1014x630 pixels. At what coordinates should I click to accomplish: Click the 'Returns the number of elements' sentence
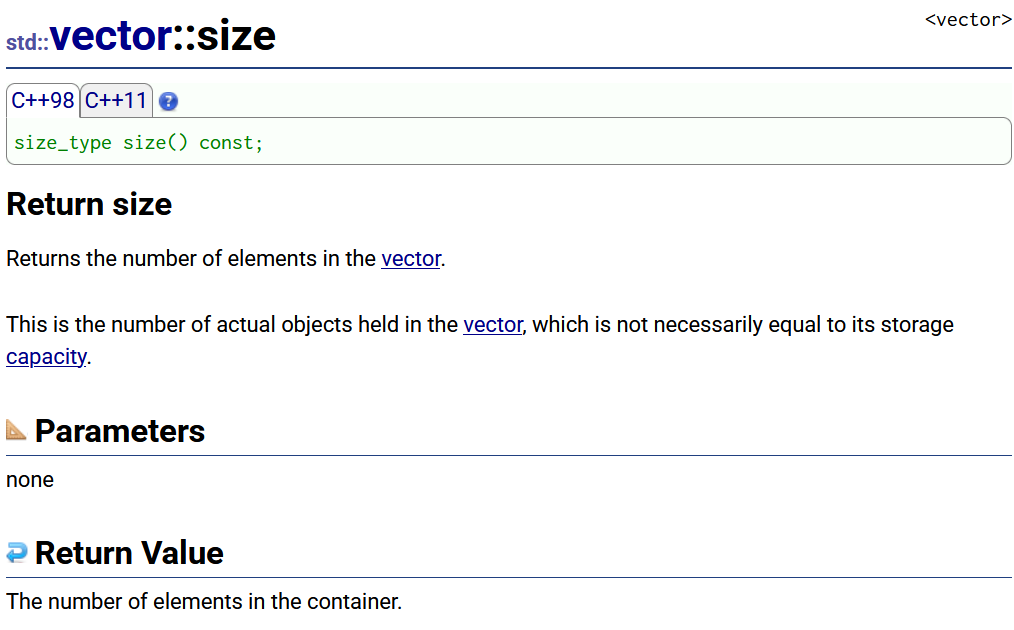coord(226,259)
